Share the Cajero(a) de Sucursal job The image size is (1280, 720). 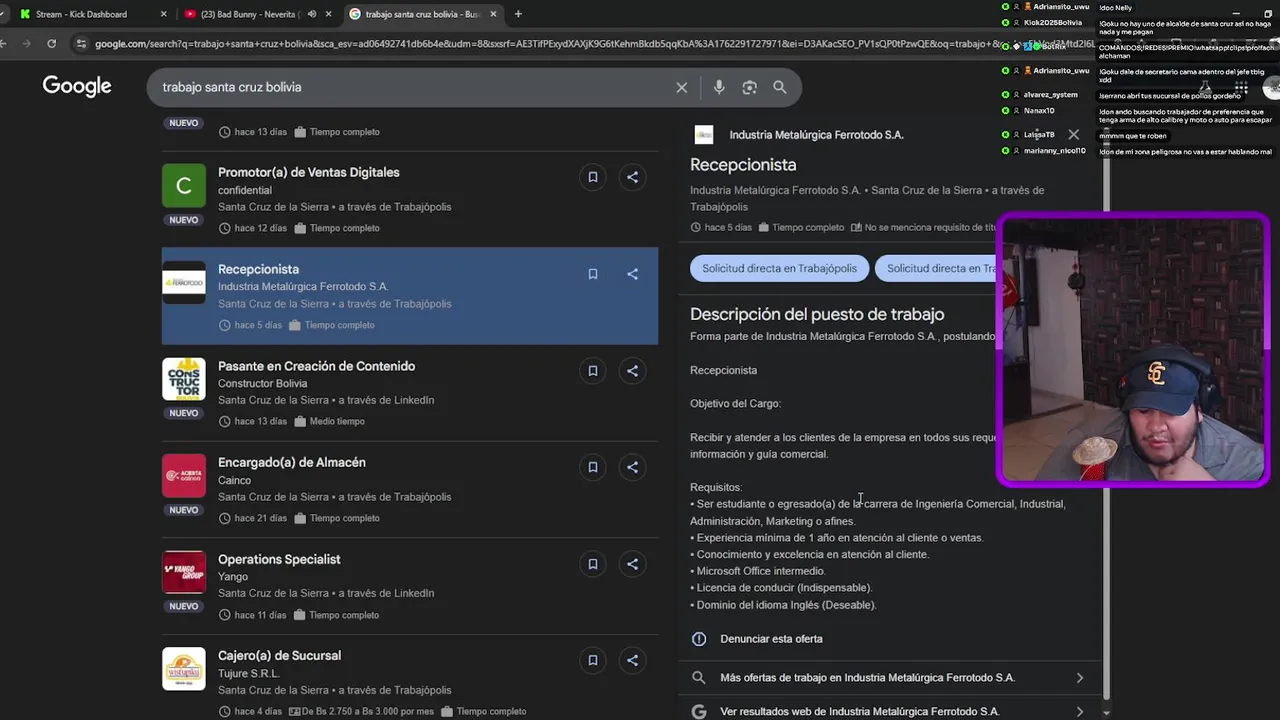point(633,660)
